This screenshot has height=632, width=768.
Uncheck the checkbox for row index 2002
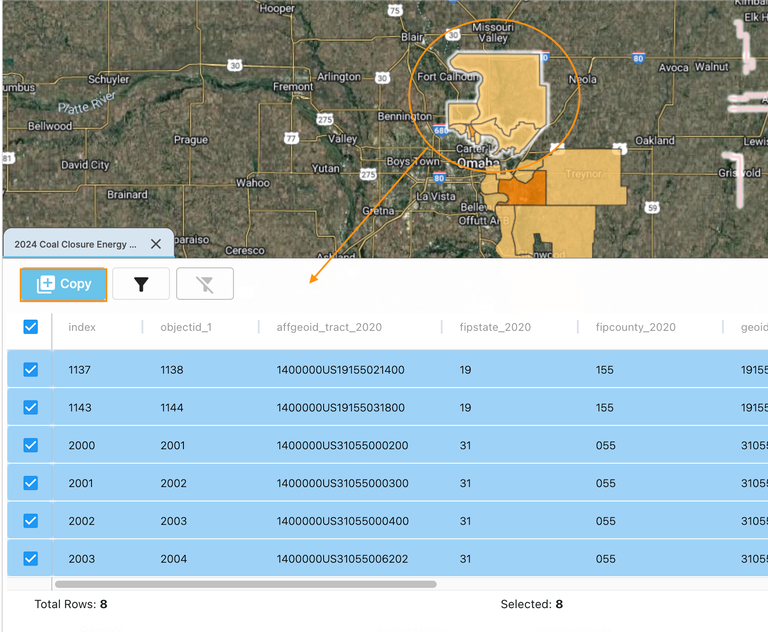tap(30, 521)
